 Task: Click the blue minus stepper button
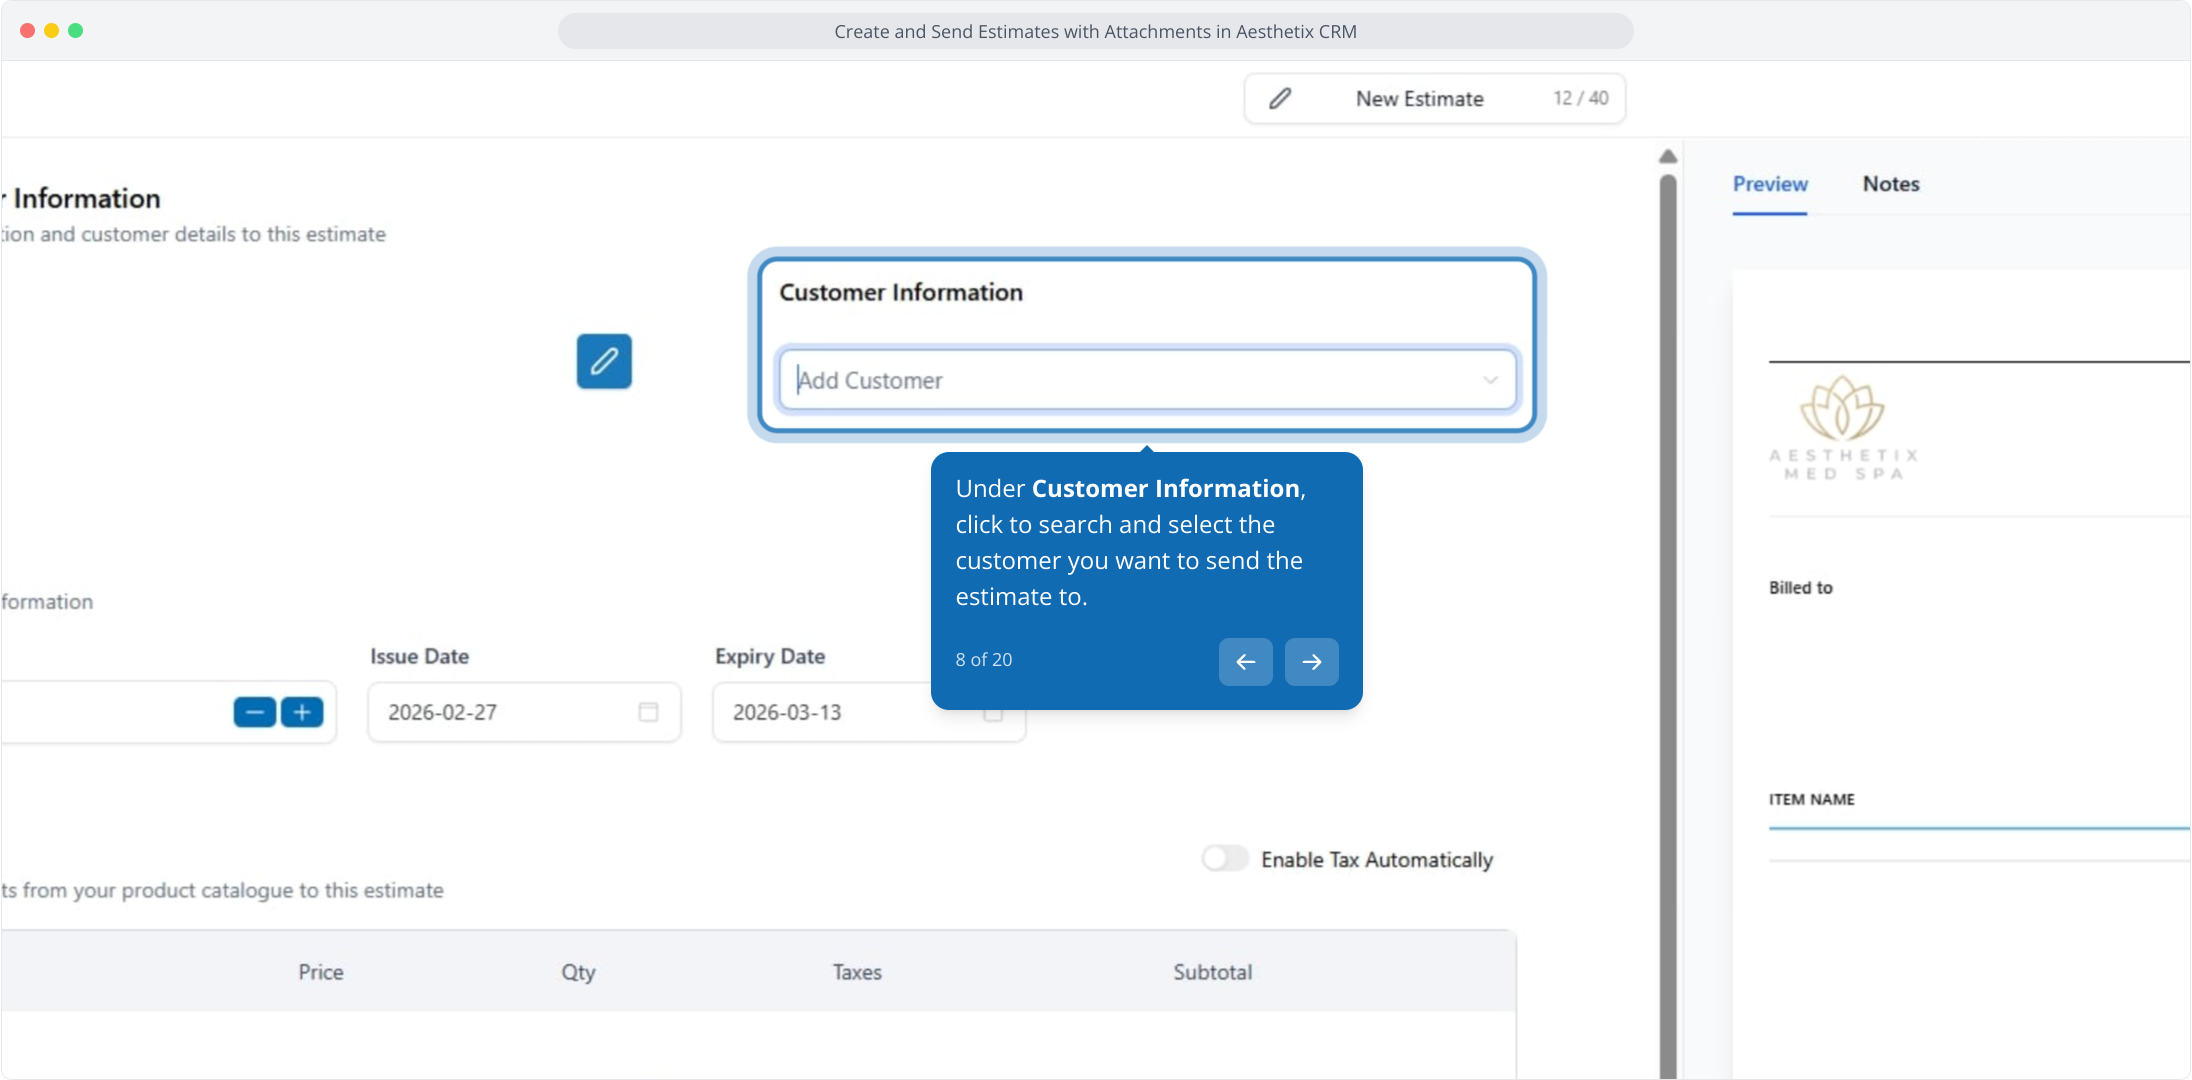click(255, 712)
